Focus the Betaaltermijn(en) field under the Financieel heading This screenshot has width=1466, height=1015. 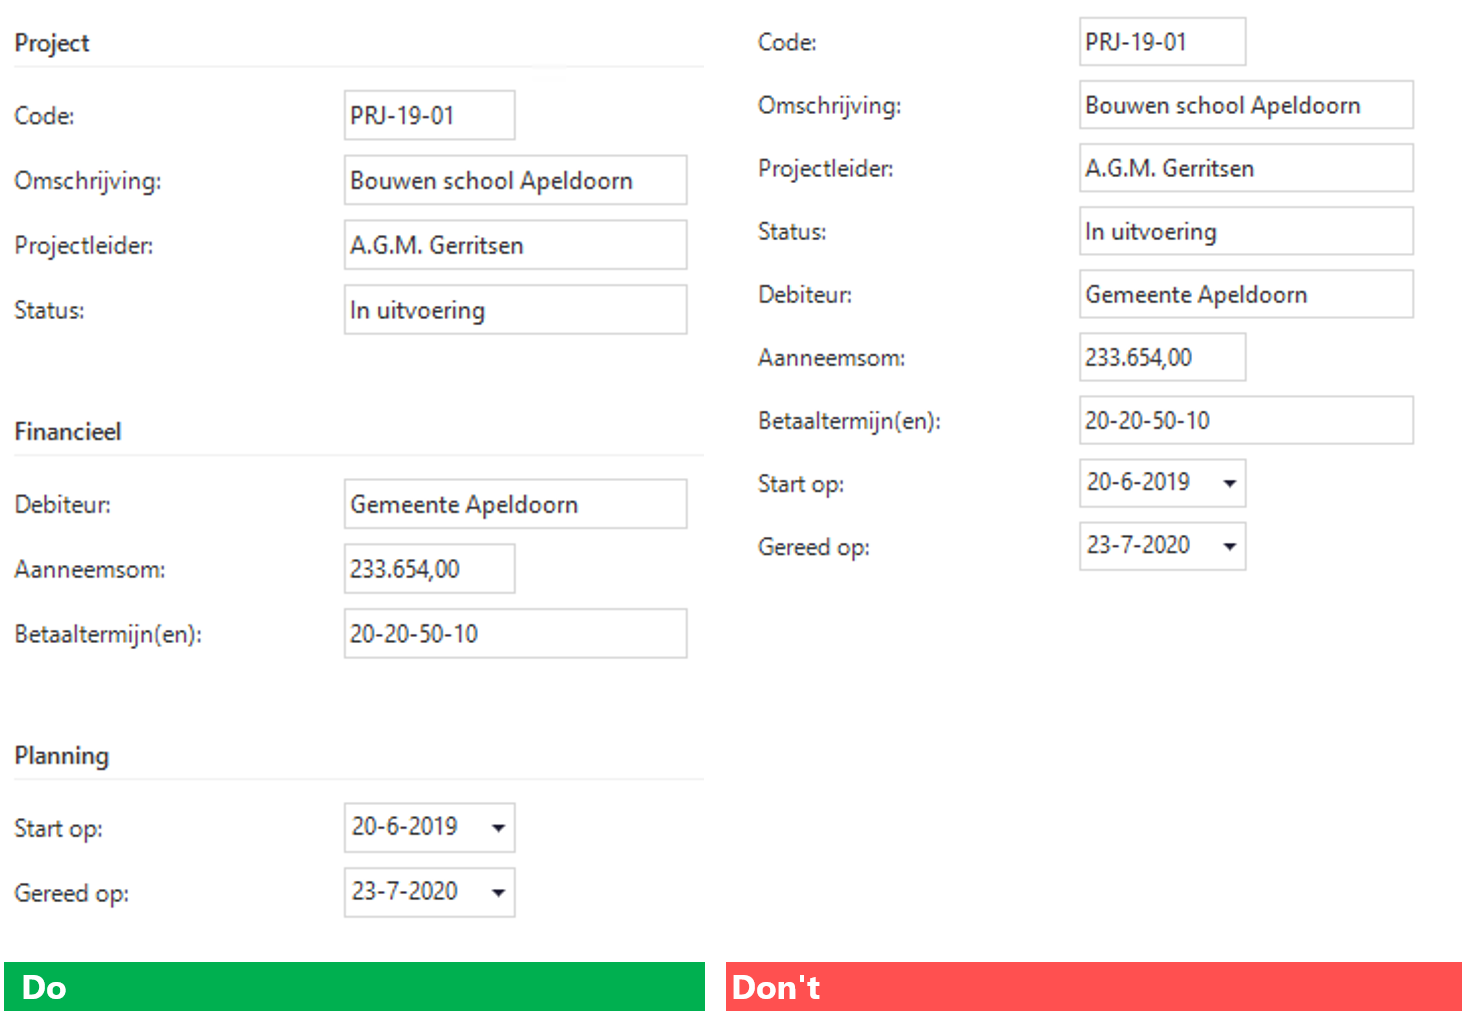[515, 635]
